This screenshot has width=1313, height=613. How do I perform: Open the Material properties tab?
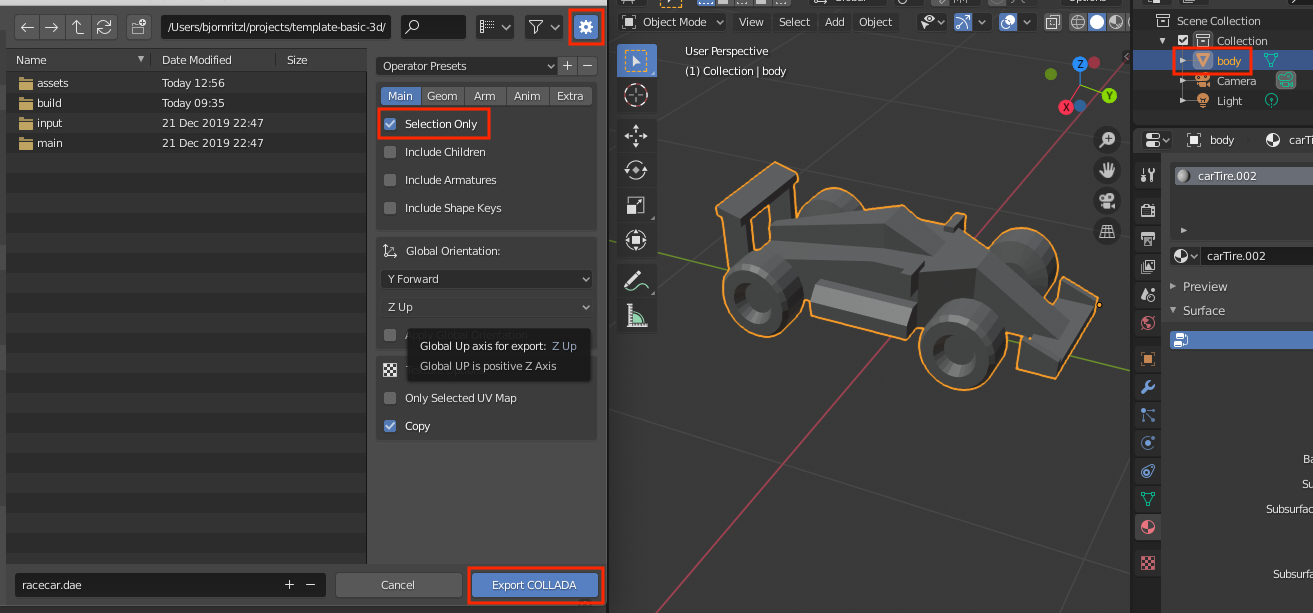(x=1147, y=527)
